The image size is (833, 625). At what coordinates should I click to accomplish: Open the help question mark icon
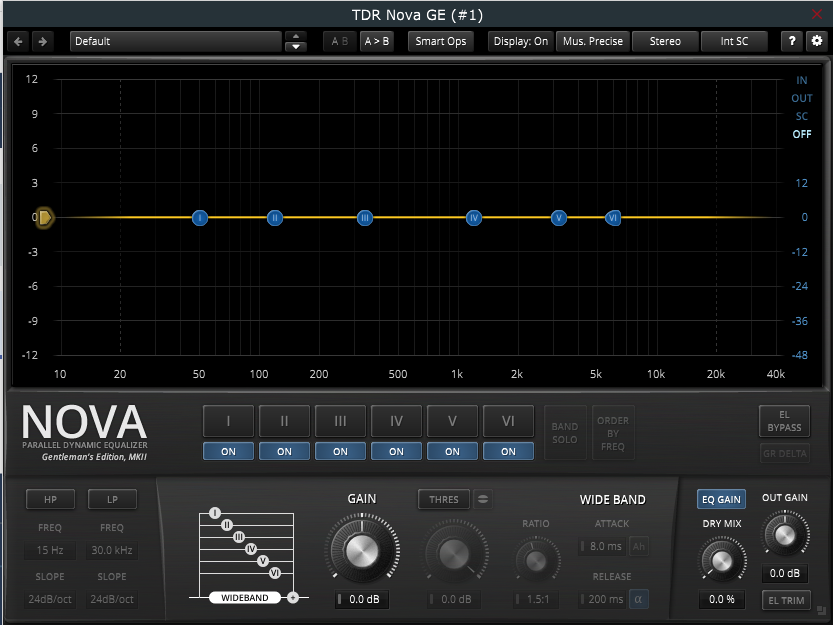pyautogui.click(x=792, y=41)
